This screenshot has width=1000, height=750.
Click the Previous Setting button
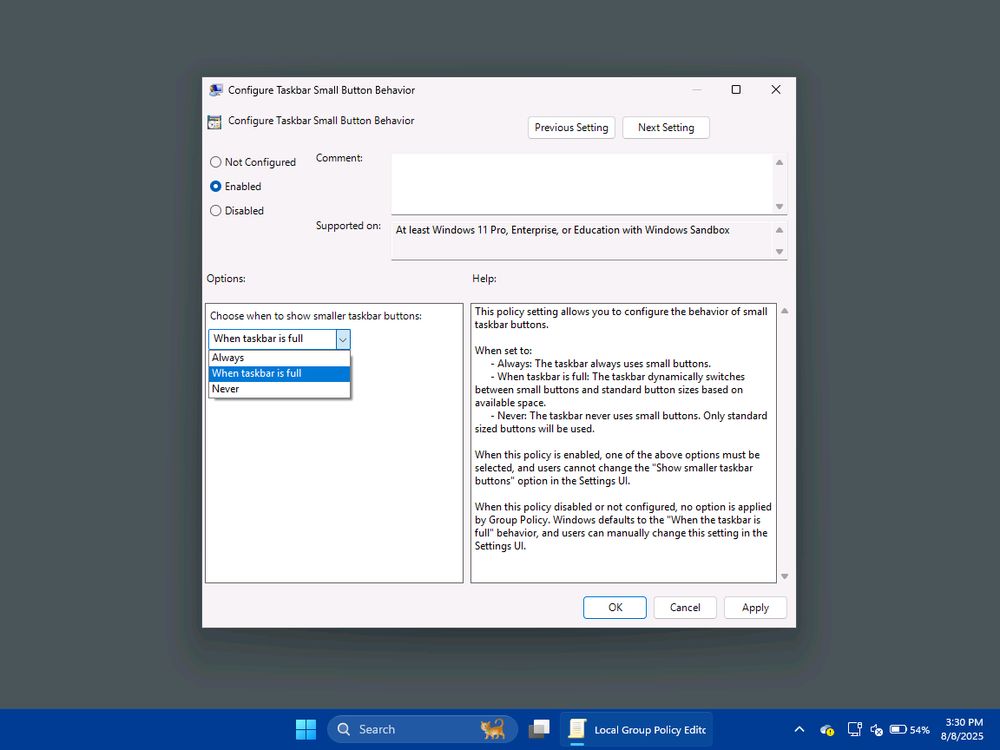[571, 128]
